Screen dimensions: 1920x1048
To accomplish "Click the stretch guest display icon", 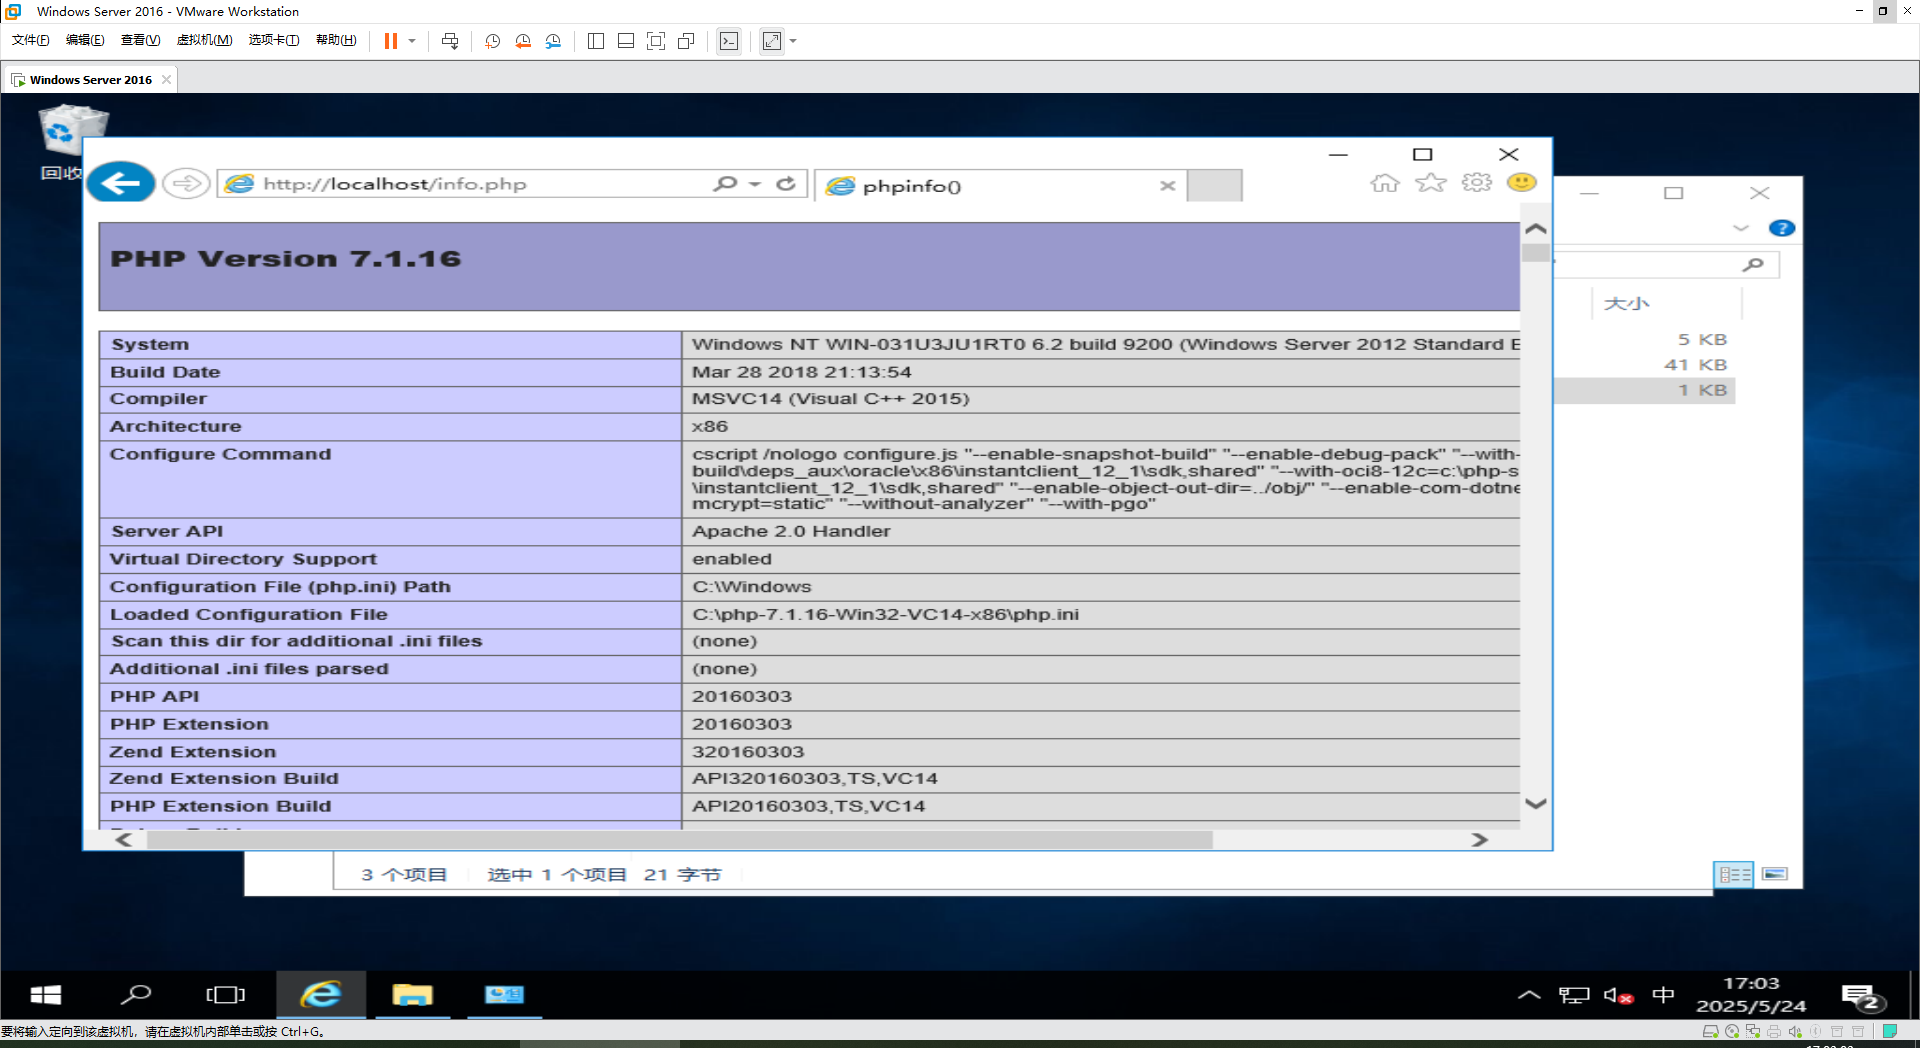I will tap(772, 41).
